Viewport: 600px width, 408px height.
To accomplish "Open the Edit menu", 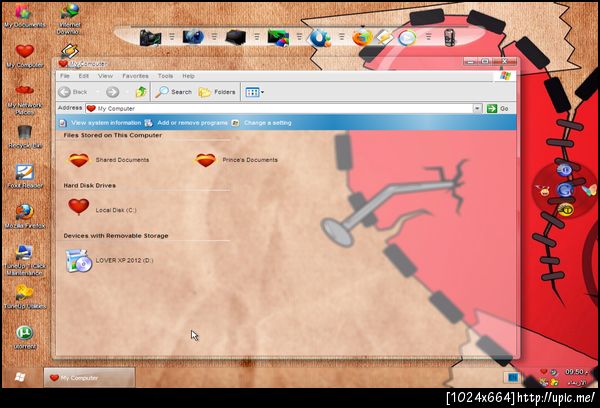I will coord(83,76).
